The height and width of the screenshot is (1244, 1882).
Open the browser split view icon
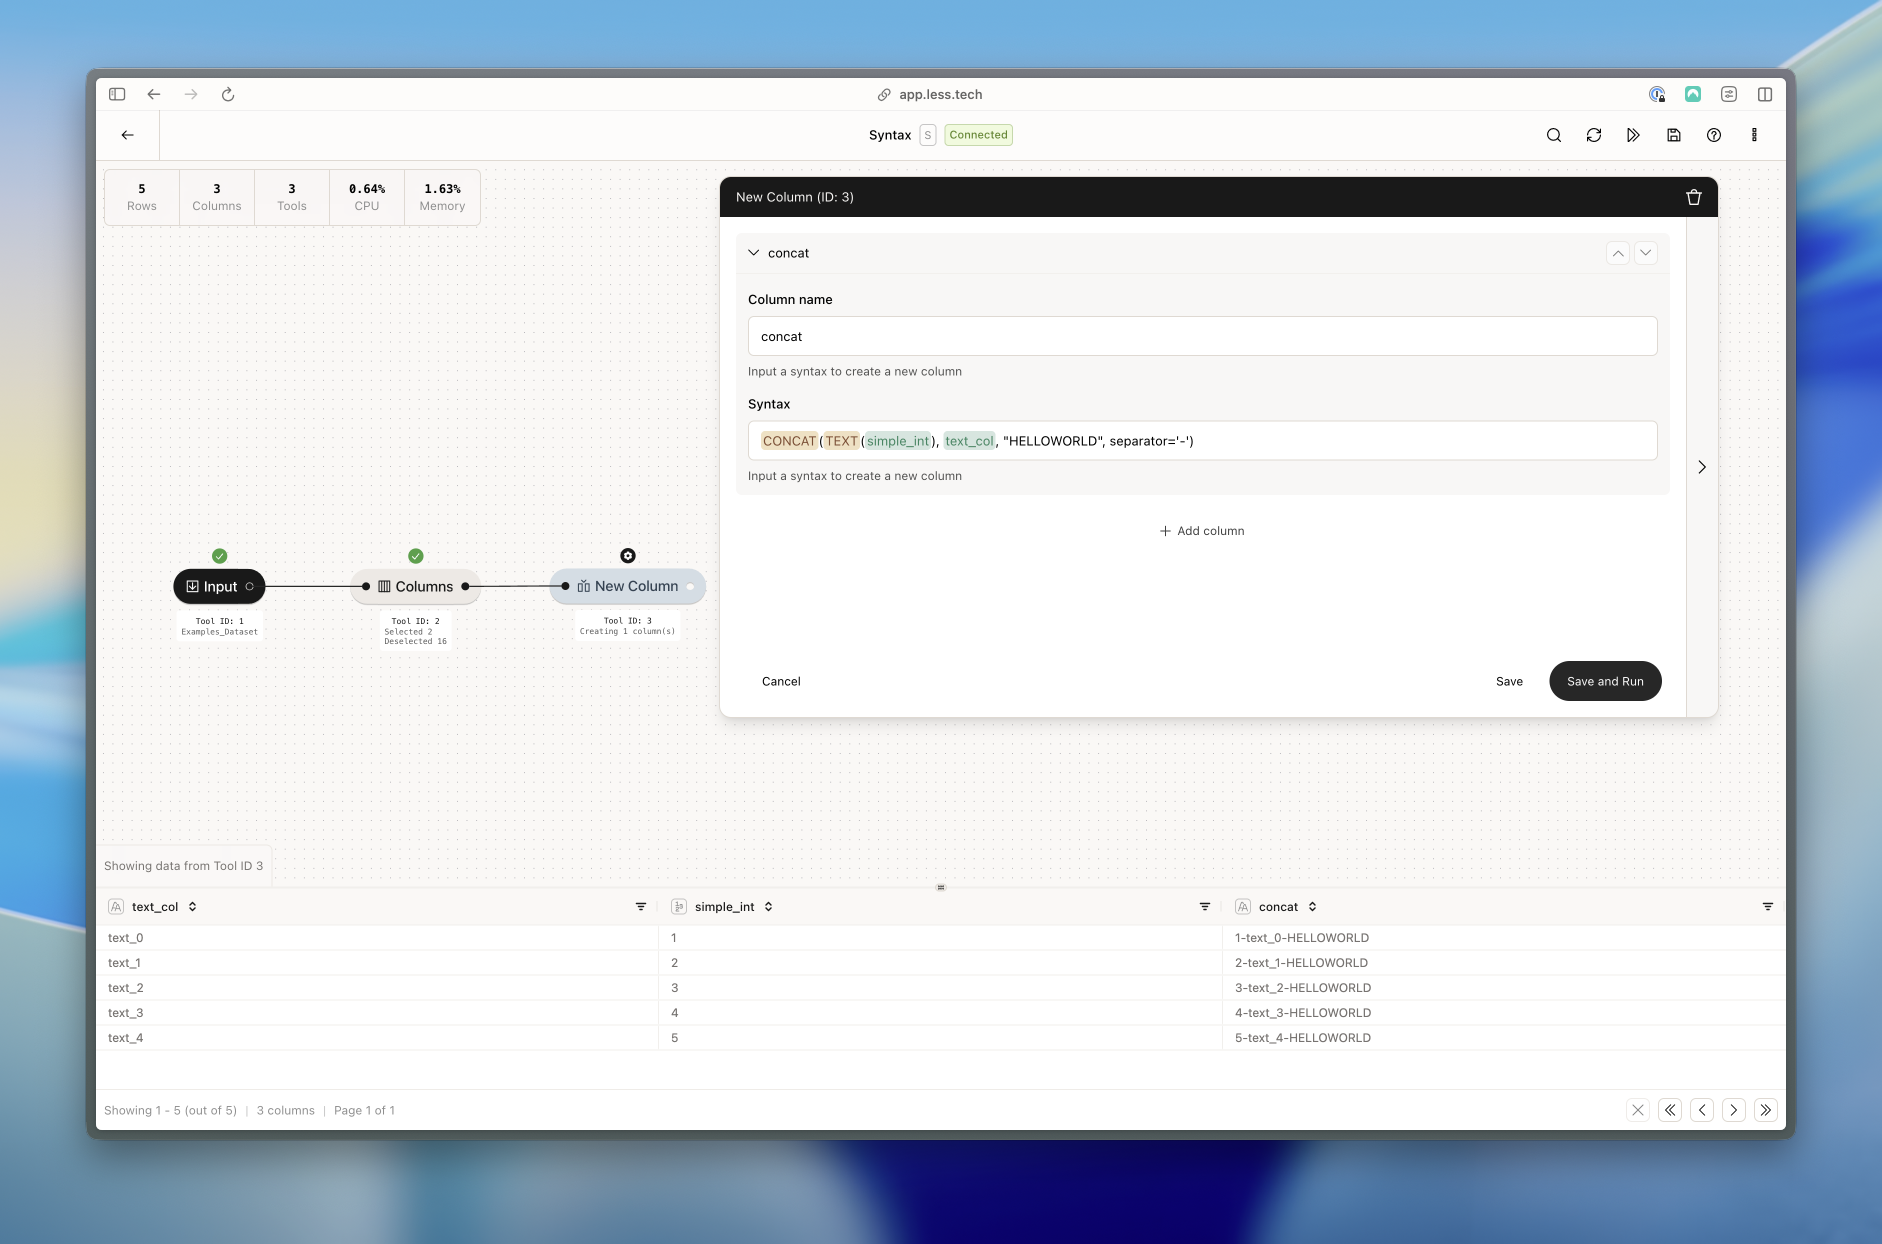pos(1765,94)
